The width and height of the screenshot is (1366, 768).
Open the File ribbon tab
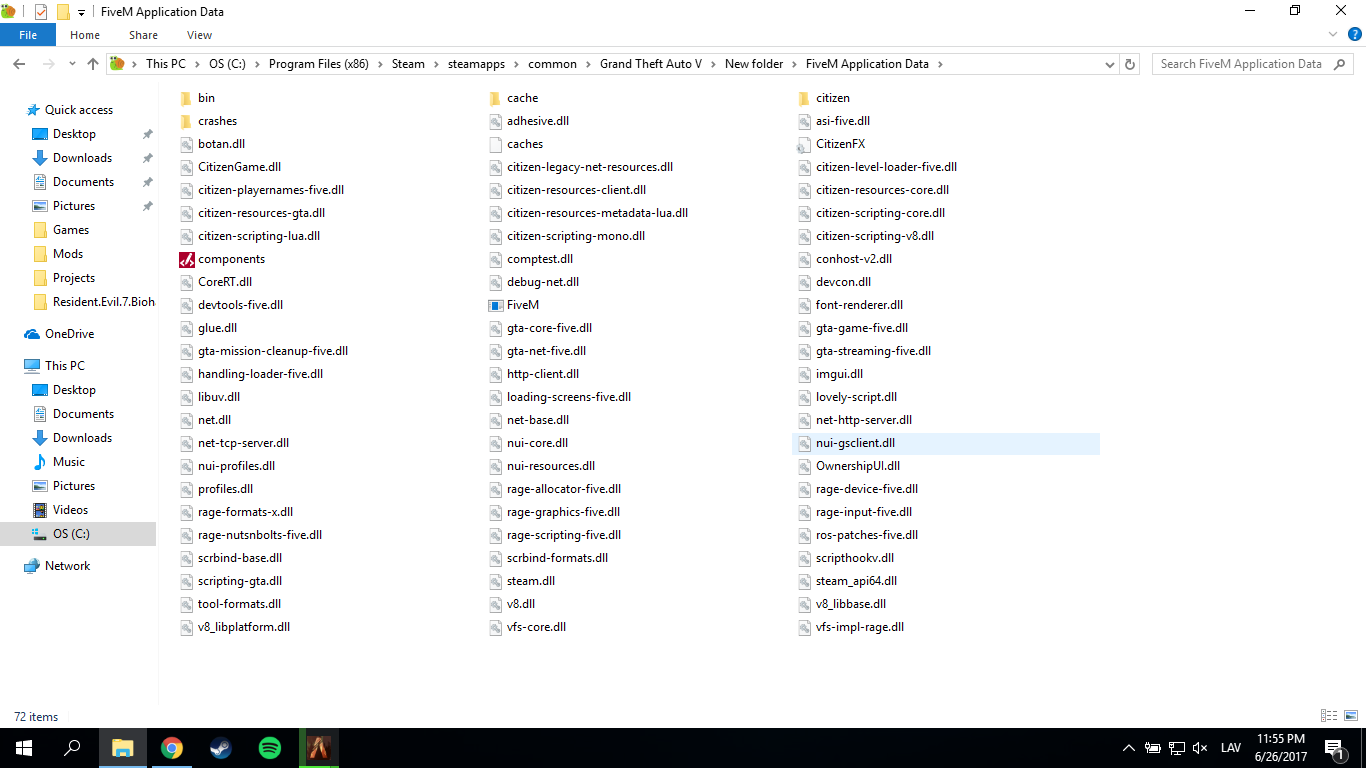28,35
